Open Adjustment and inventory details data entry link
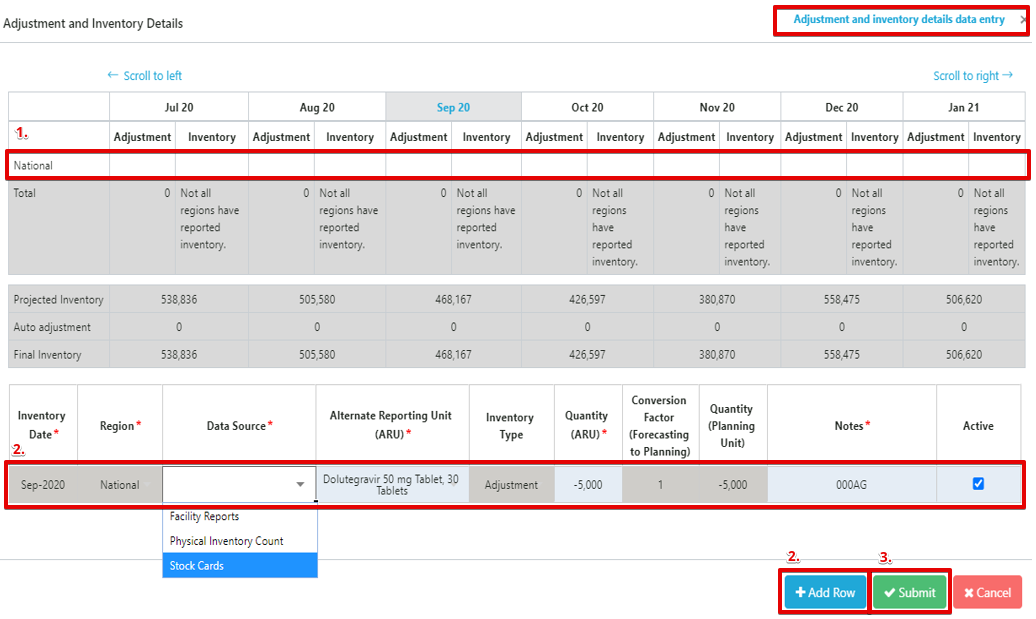 [x=899, y=20]
